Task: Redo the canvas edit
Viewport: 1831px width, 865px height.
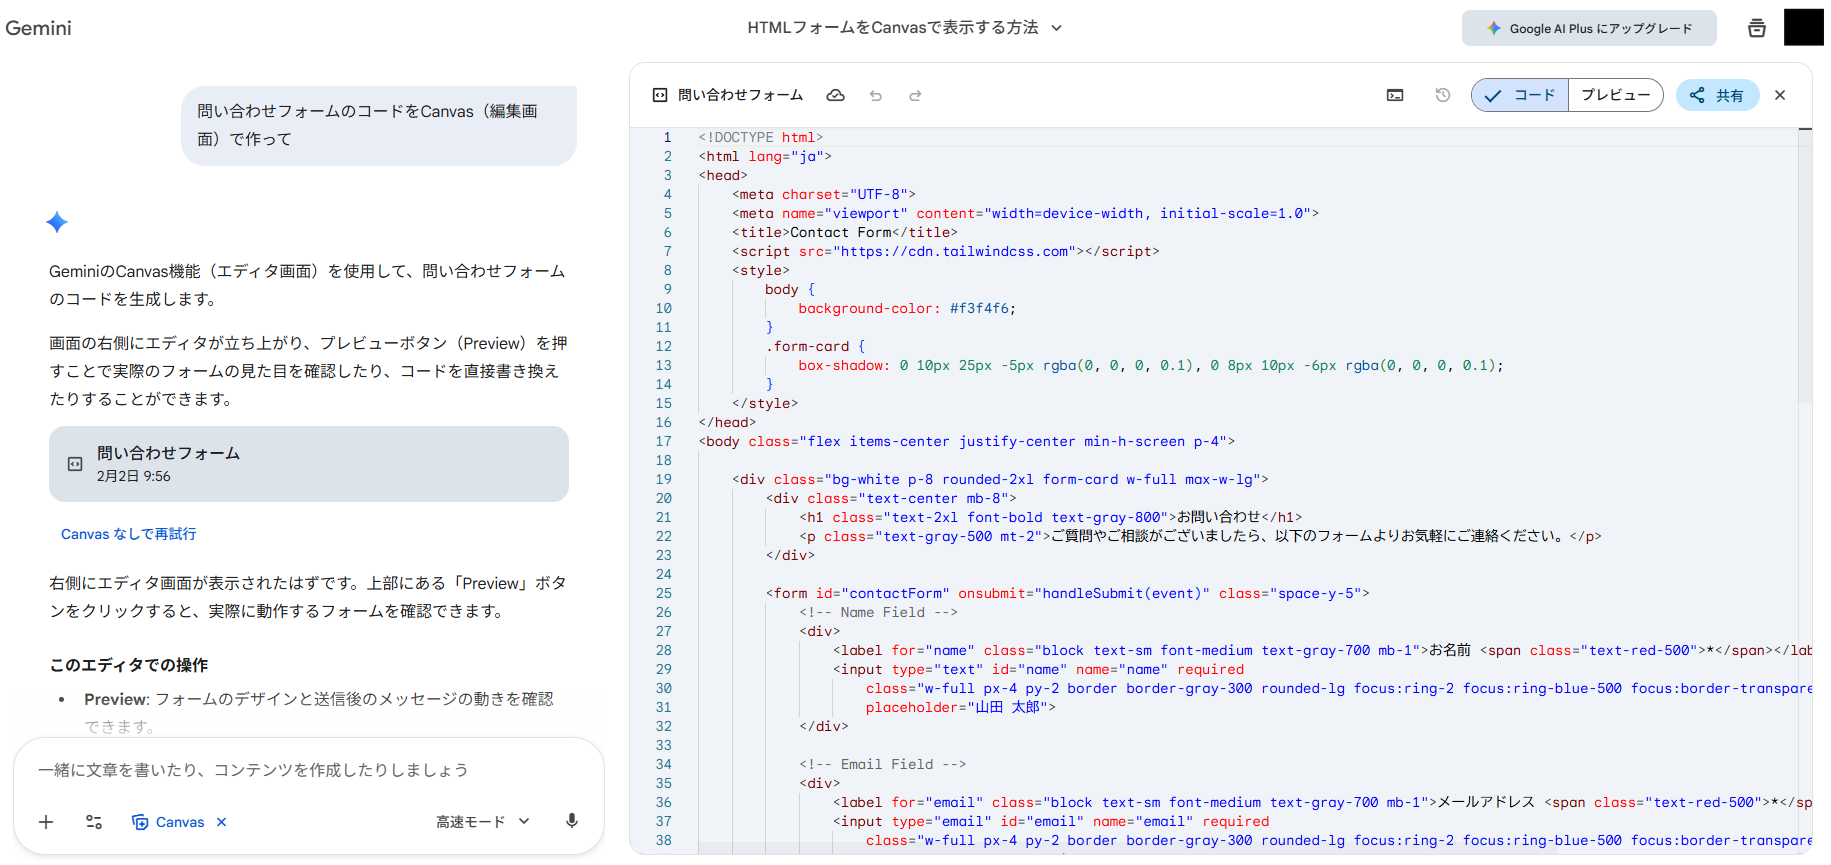Action: point(915,96)
